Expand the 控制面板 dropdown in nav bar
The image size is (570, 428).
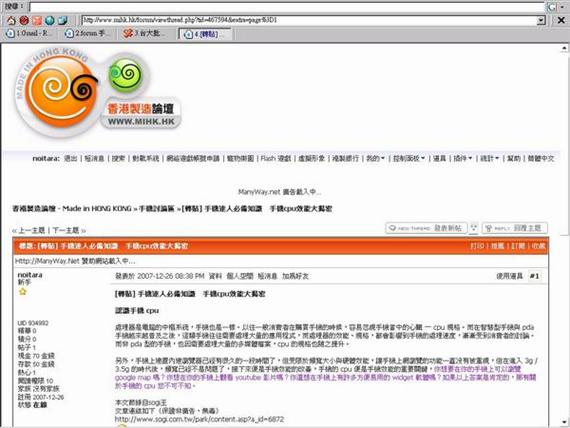(x=409, y=159)
